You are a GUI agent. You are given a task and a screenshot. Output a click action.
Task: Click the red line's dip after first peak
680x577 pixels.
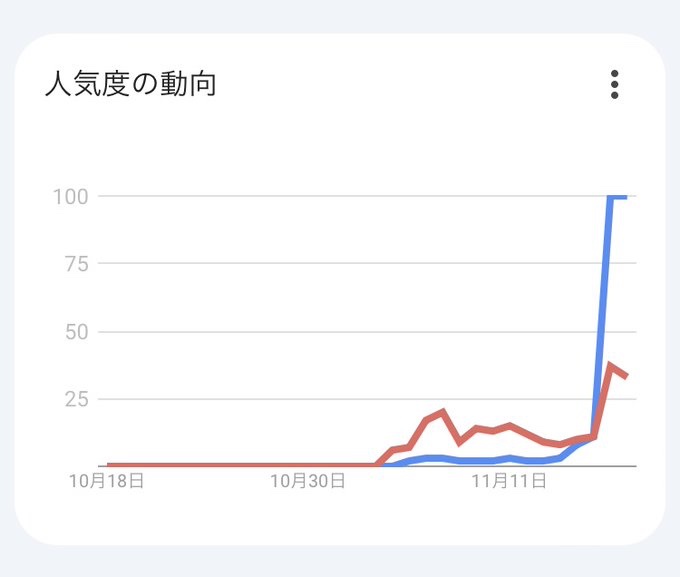coord(460,441)
